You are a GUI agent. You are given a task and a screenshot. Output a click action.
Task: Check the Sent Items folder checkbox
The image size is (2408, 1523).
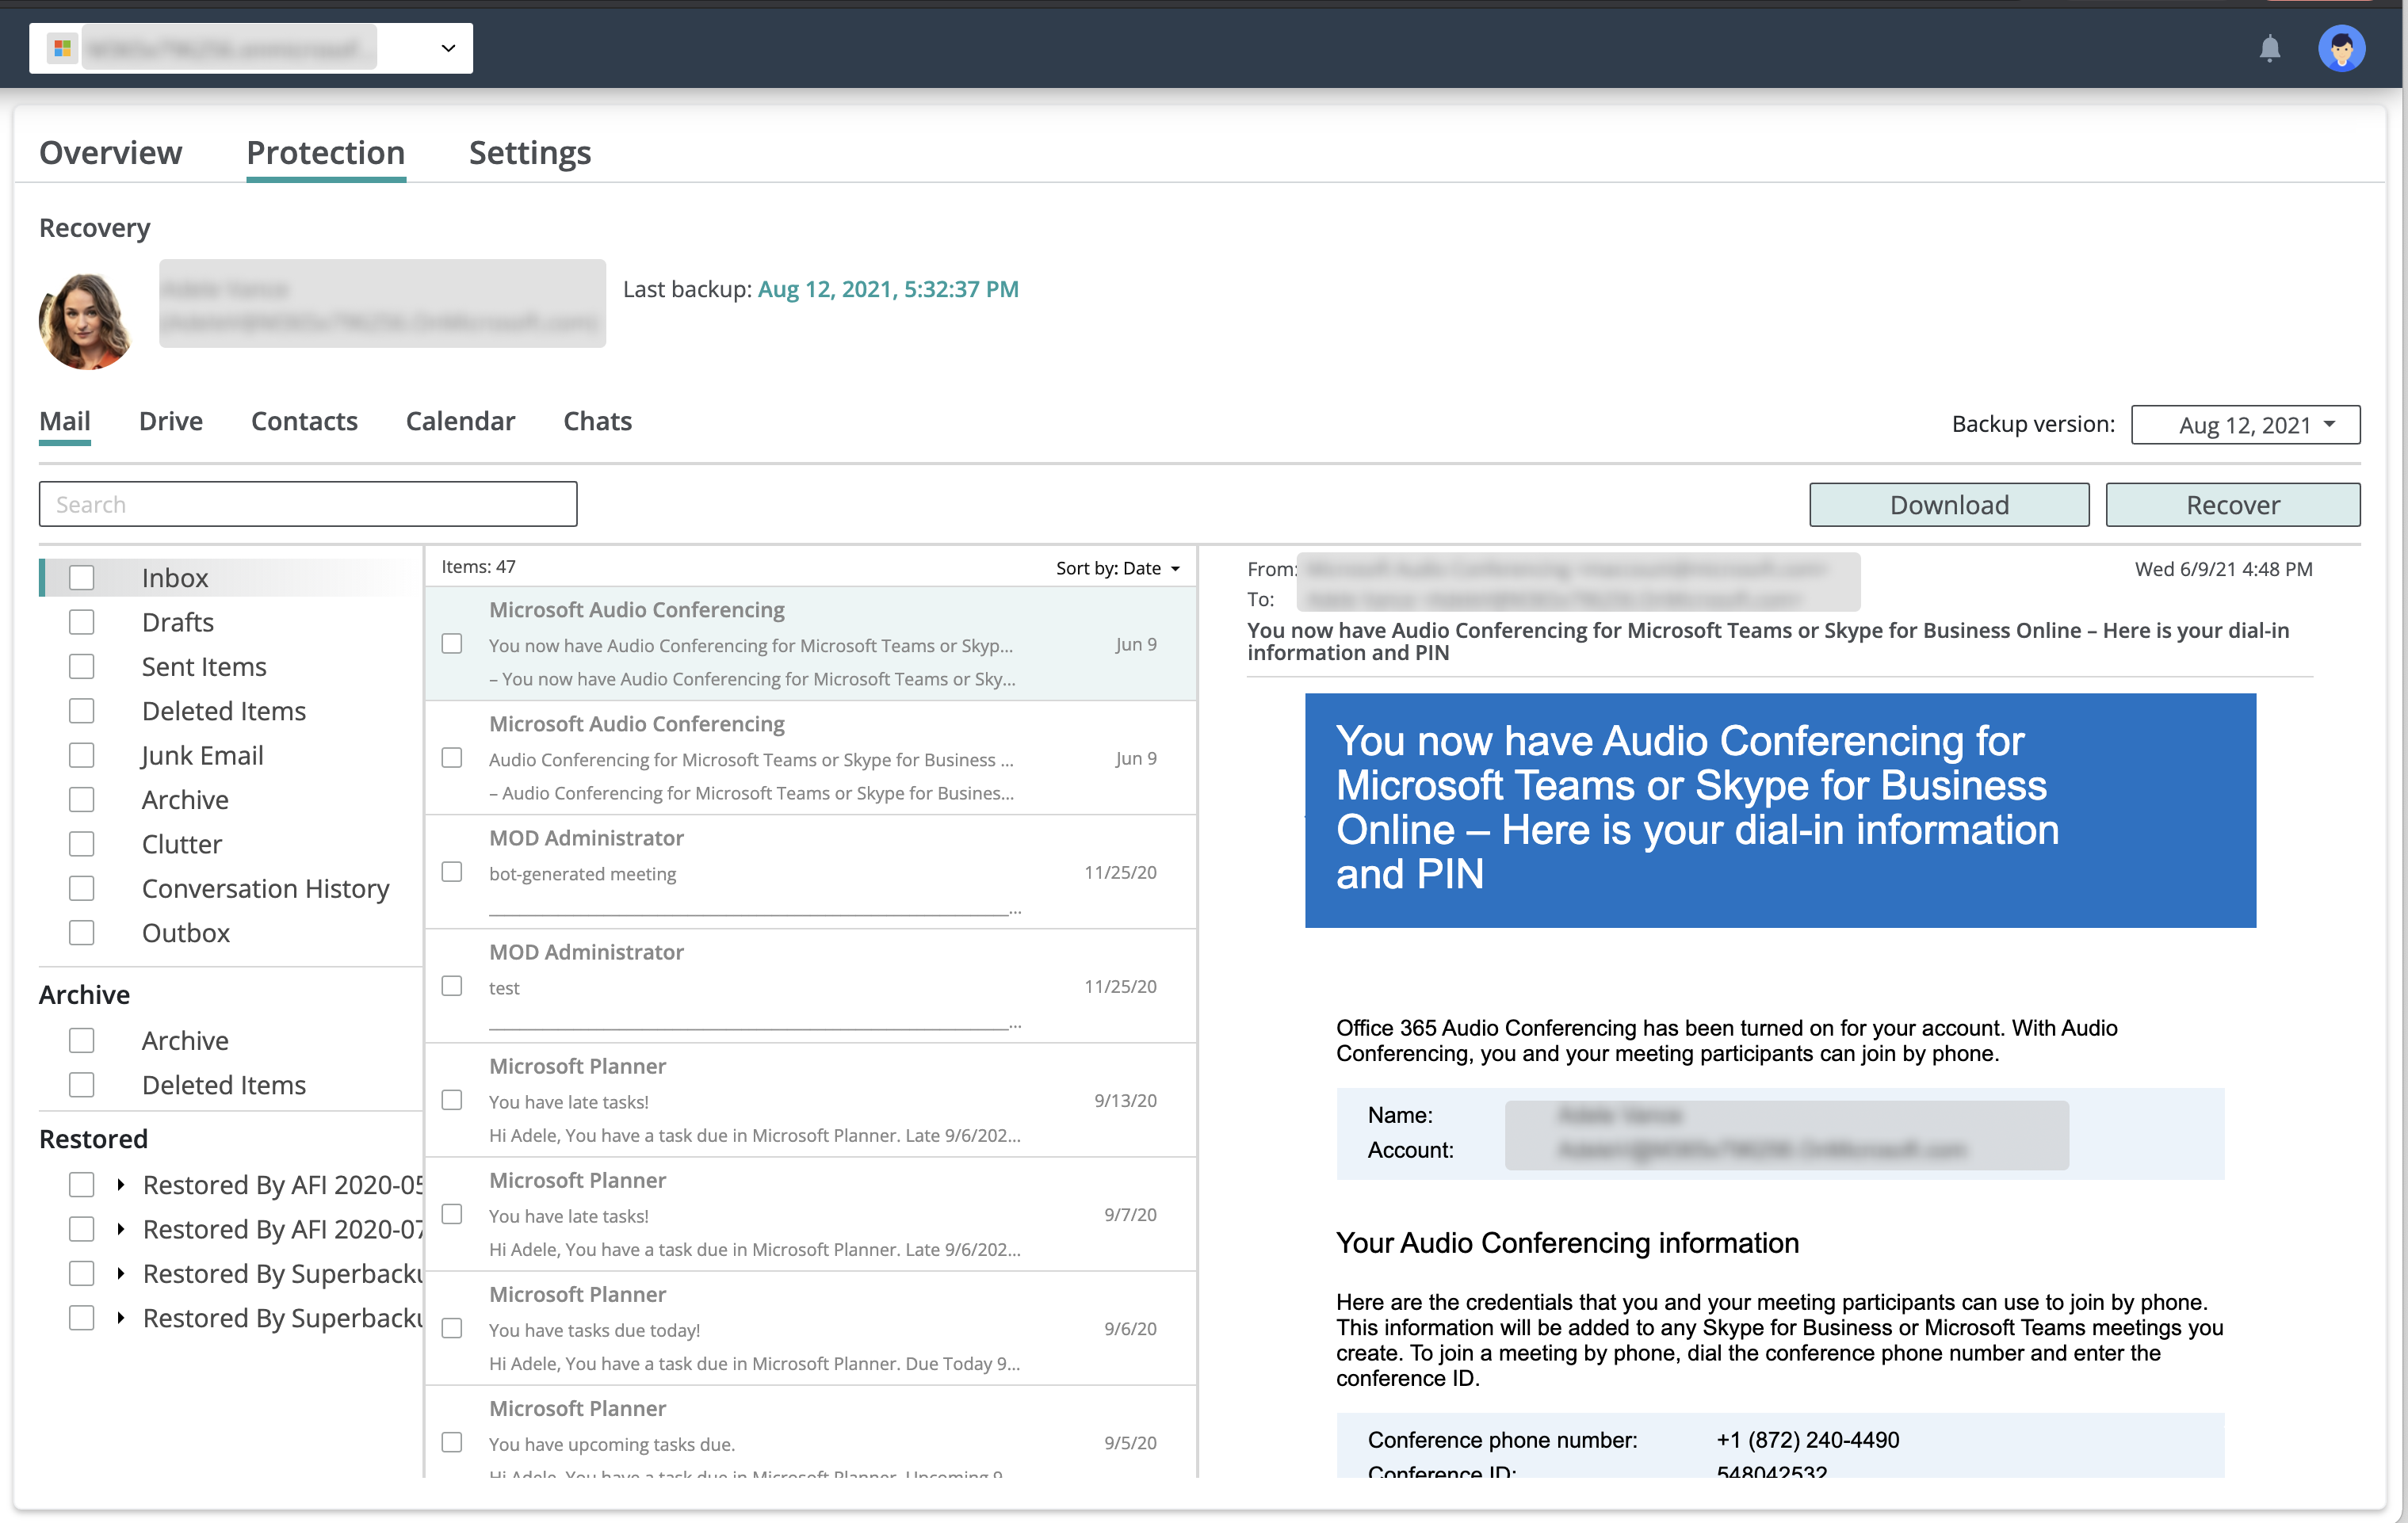[x=82, y=667]
